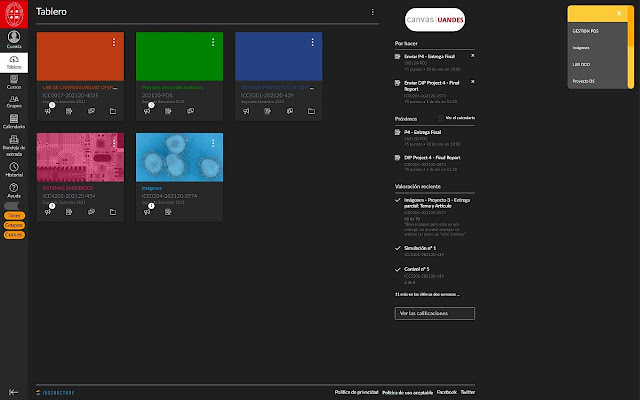Click the Imágenes card virus thumbnail

[180, 157]
